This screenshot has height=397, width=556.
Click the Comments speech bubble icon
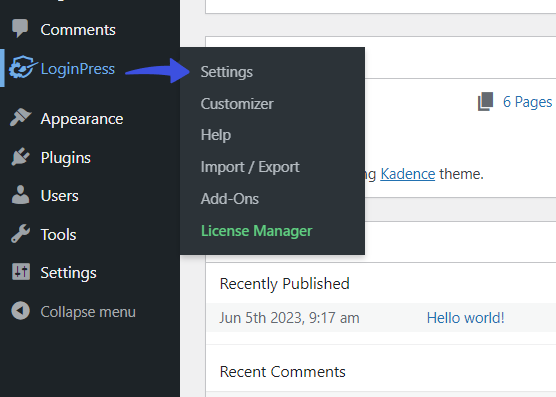point(20,28)
